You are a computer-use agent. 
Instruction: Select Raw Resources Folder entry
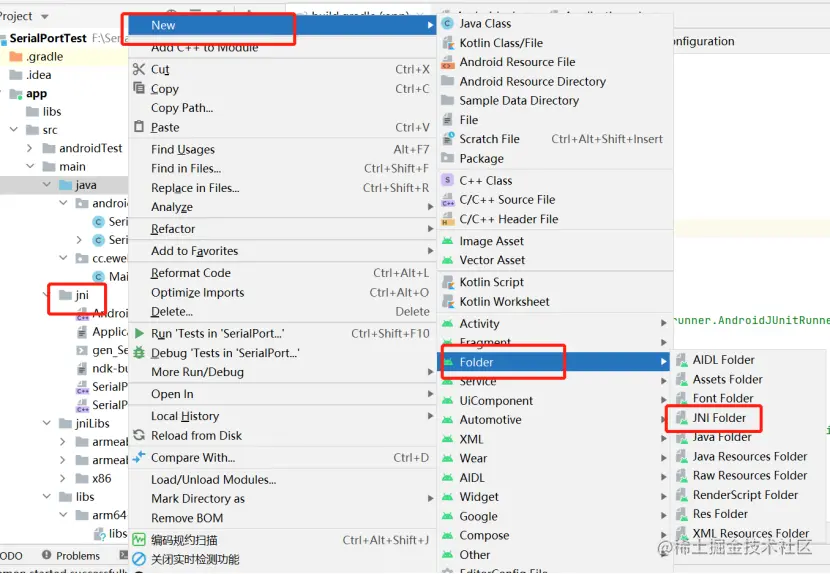[x=747, y=475]
